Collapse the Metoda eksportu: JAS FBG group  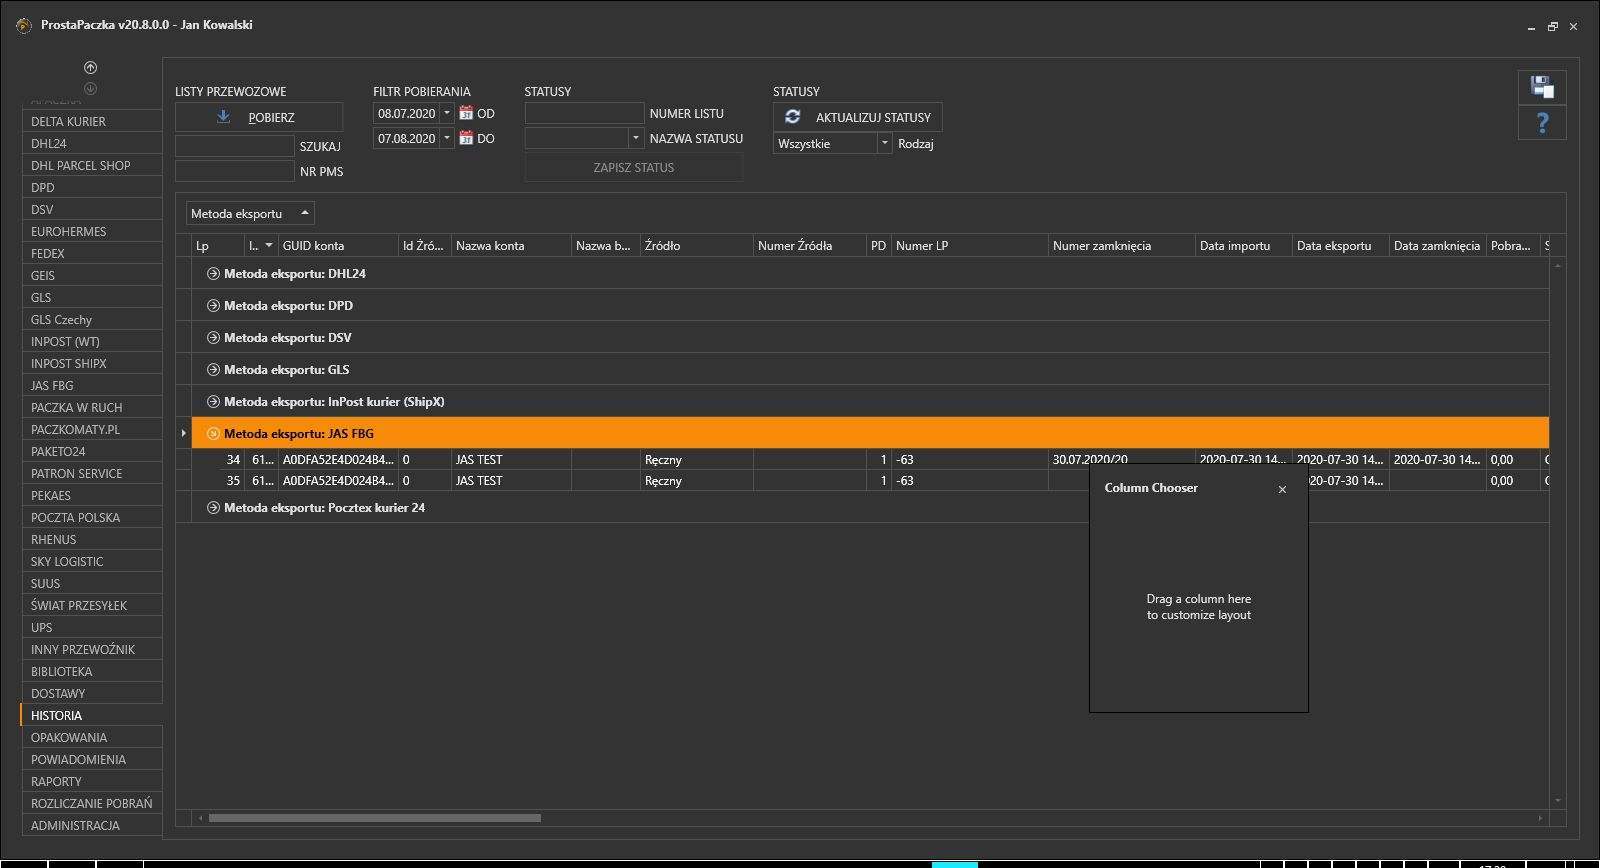213,433
